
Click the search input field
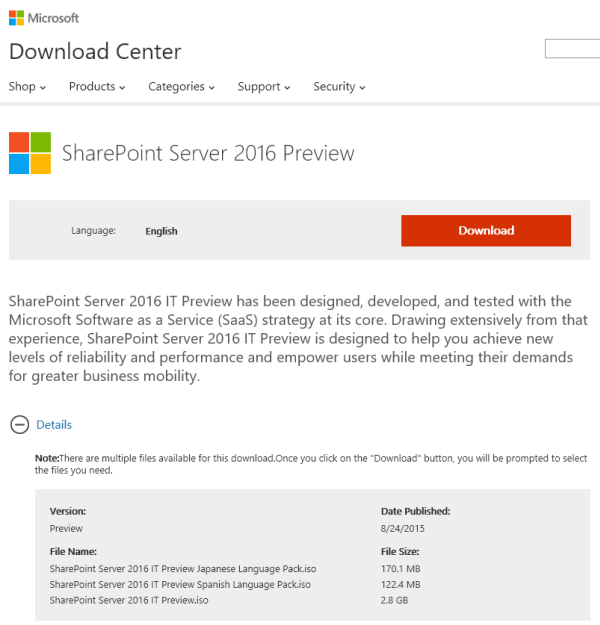(x=572, y=49)
